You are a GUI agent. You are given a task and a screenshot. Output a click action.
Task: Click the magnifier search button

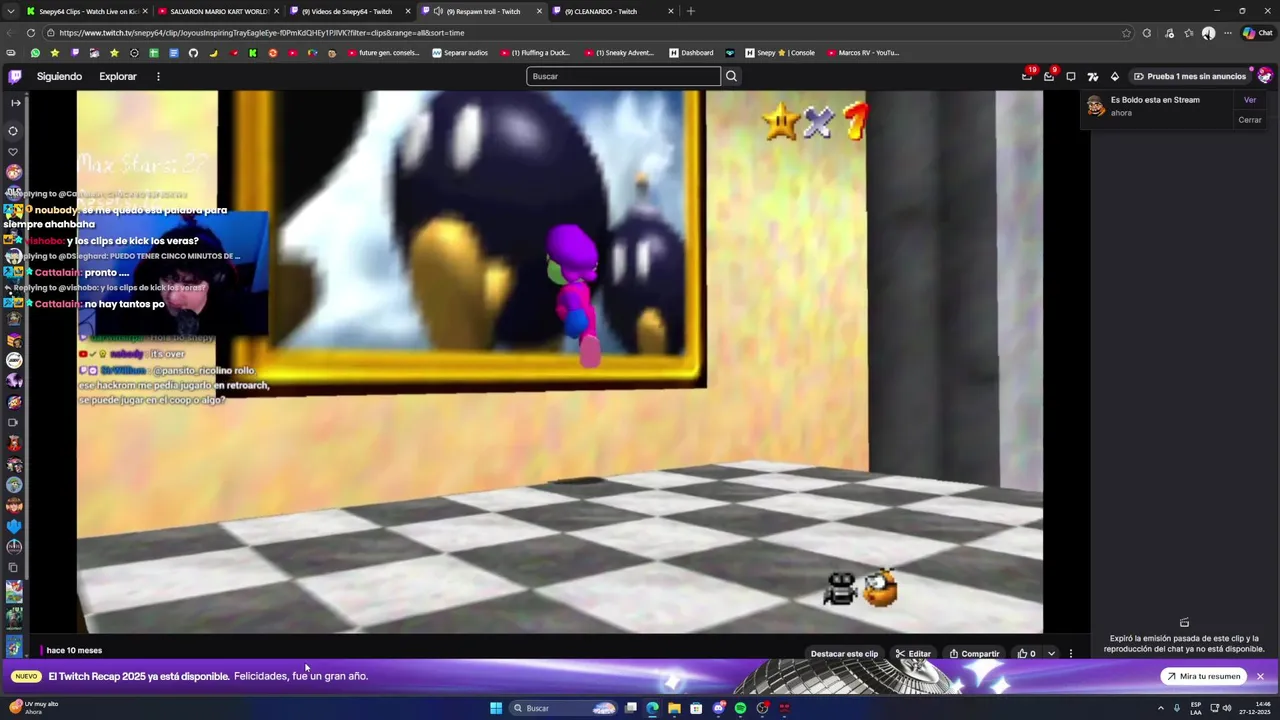pyautogui.click(x=731, y=76)
